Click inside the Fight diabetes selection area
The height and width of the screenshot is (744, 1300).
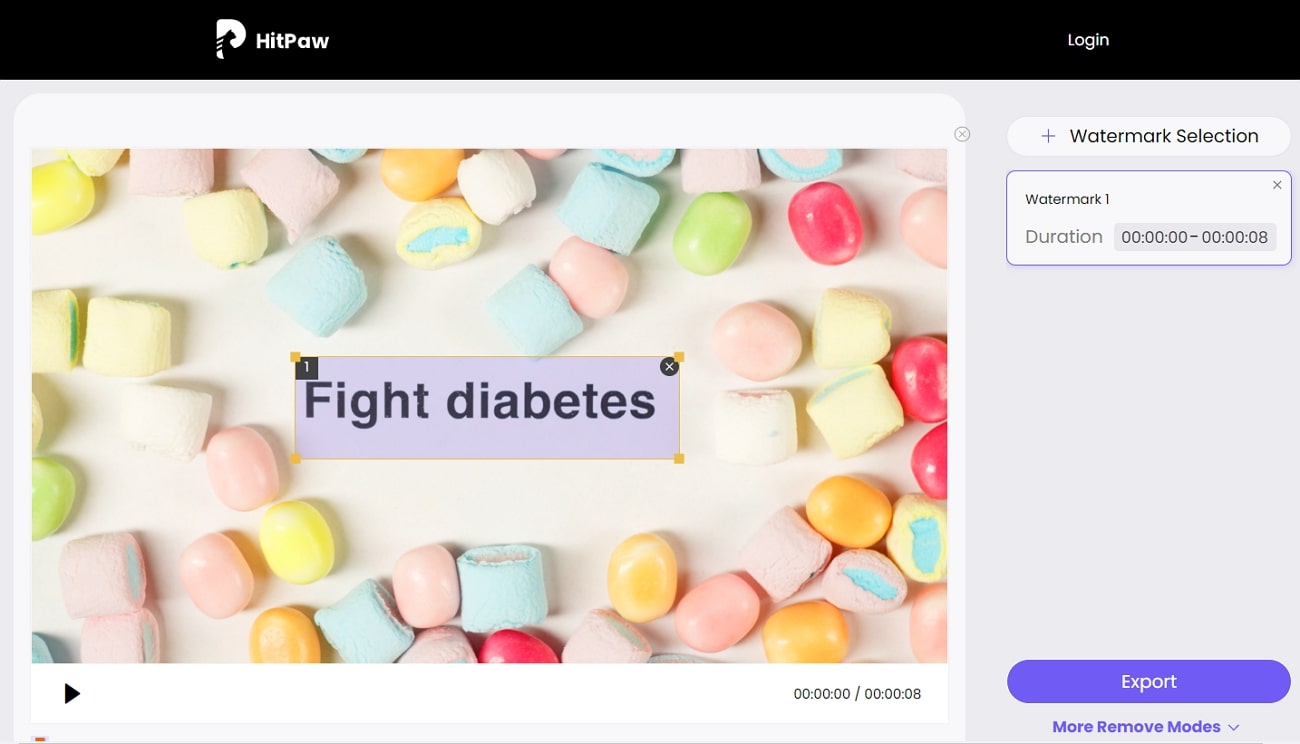coord(487,408)
